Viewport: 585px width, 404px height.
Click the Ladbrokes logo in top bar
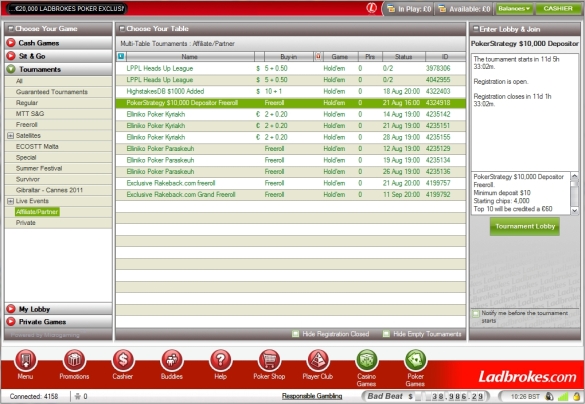371,8
